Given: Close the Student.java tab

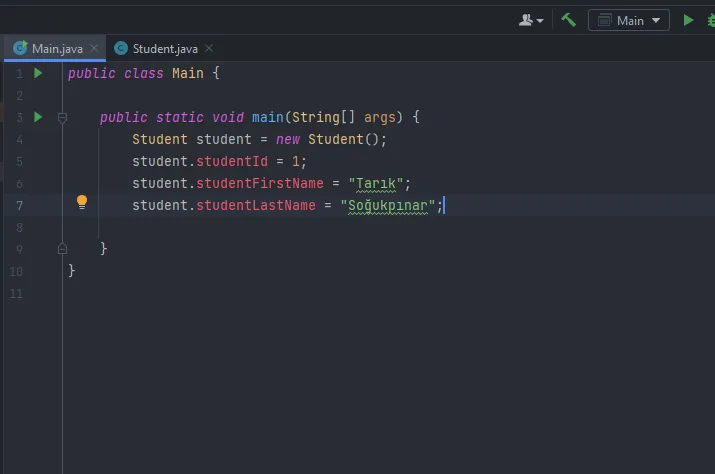Looking at the screenshot, I should point(209,48).
